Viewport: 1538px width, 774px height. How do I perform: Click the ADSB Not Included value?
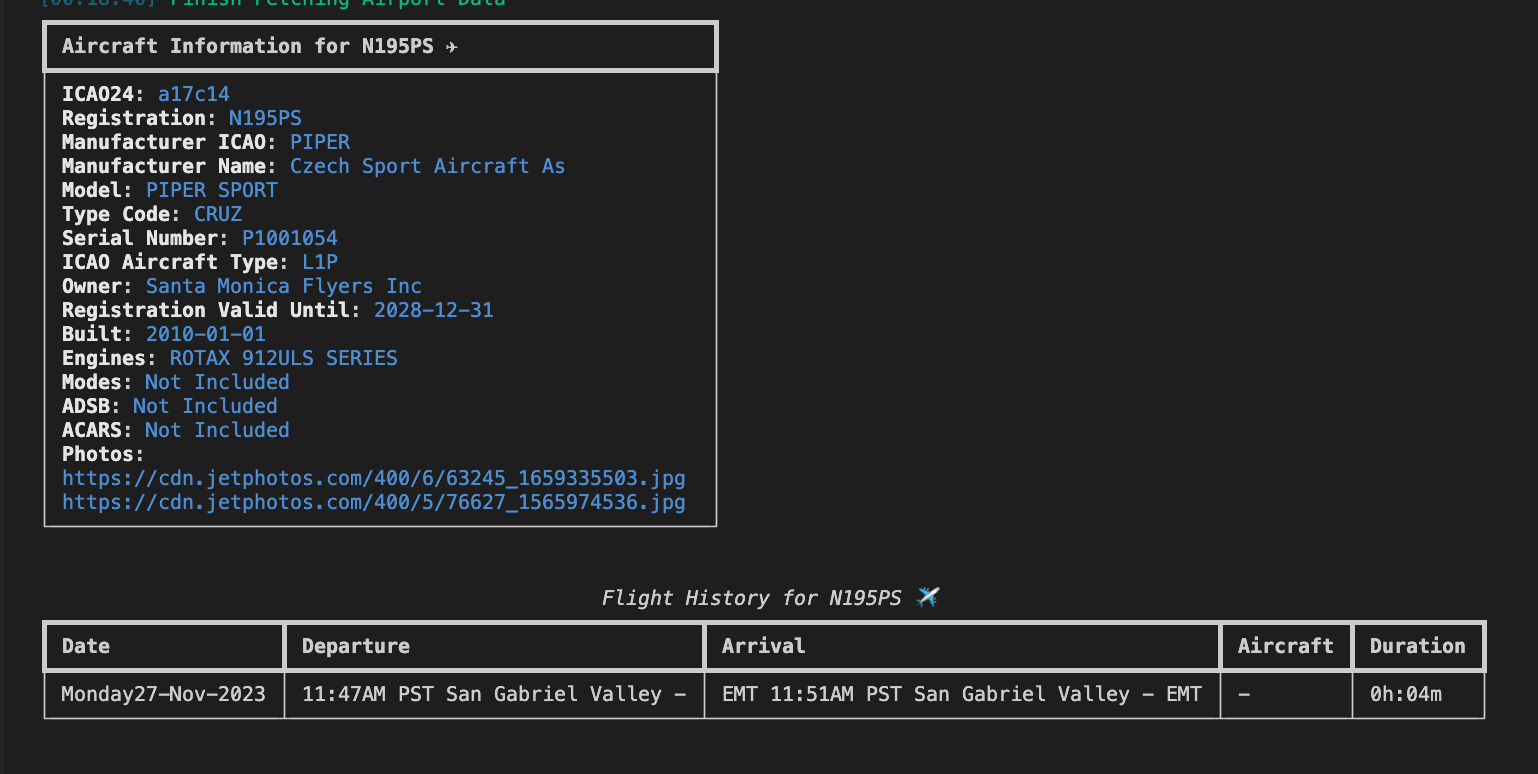point(205,406)
